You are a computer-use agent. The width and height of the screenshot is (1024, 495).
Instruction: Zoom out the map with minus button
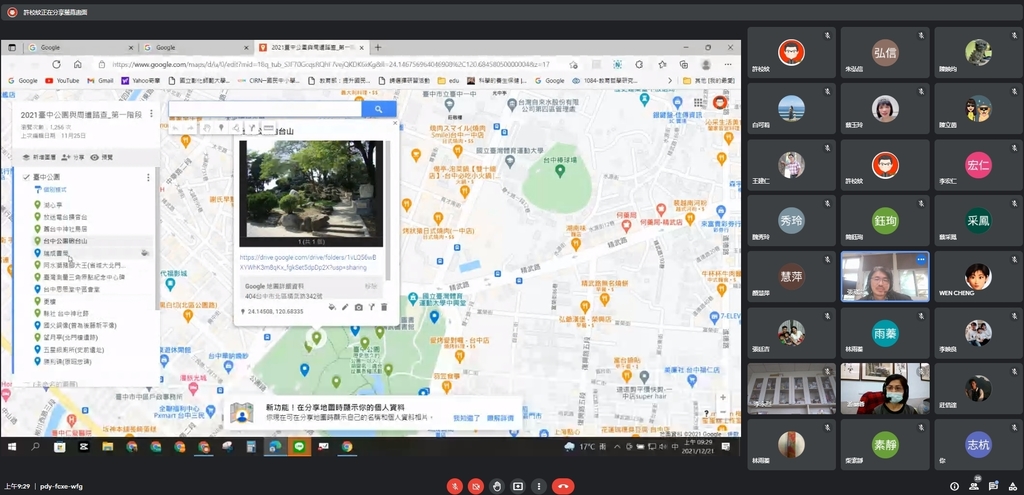[x=723, y=412]
